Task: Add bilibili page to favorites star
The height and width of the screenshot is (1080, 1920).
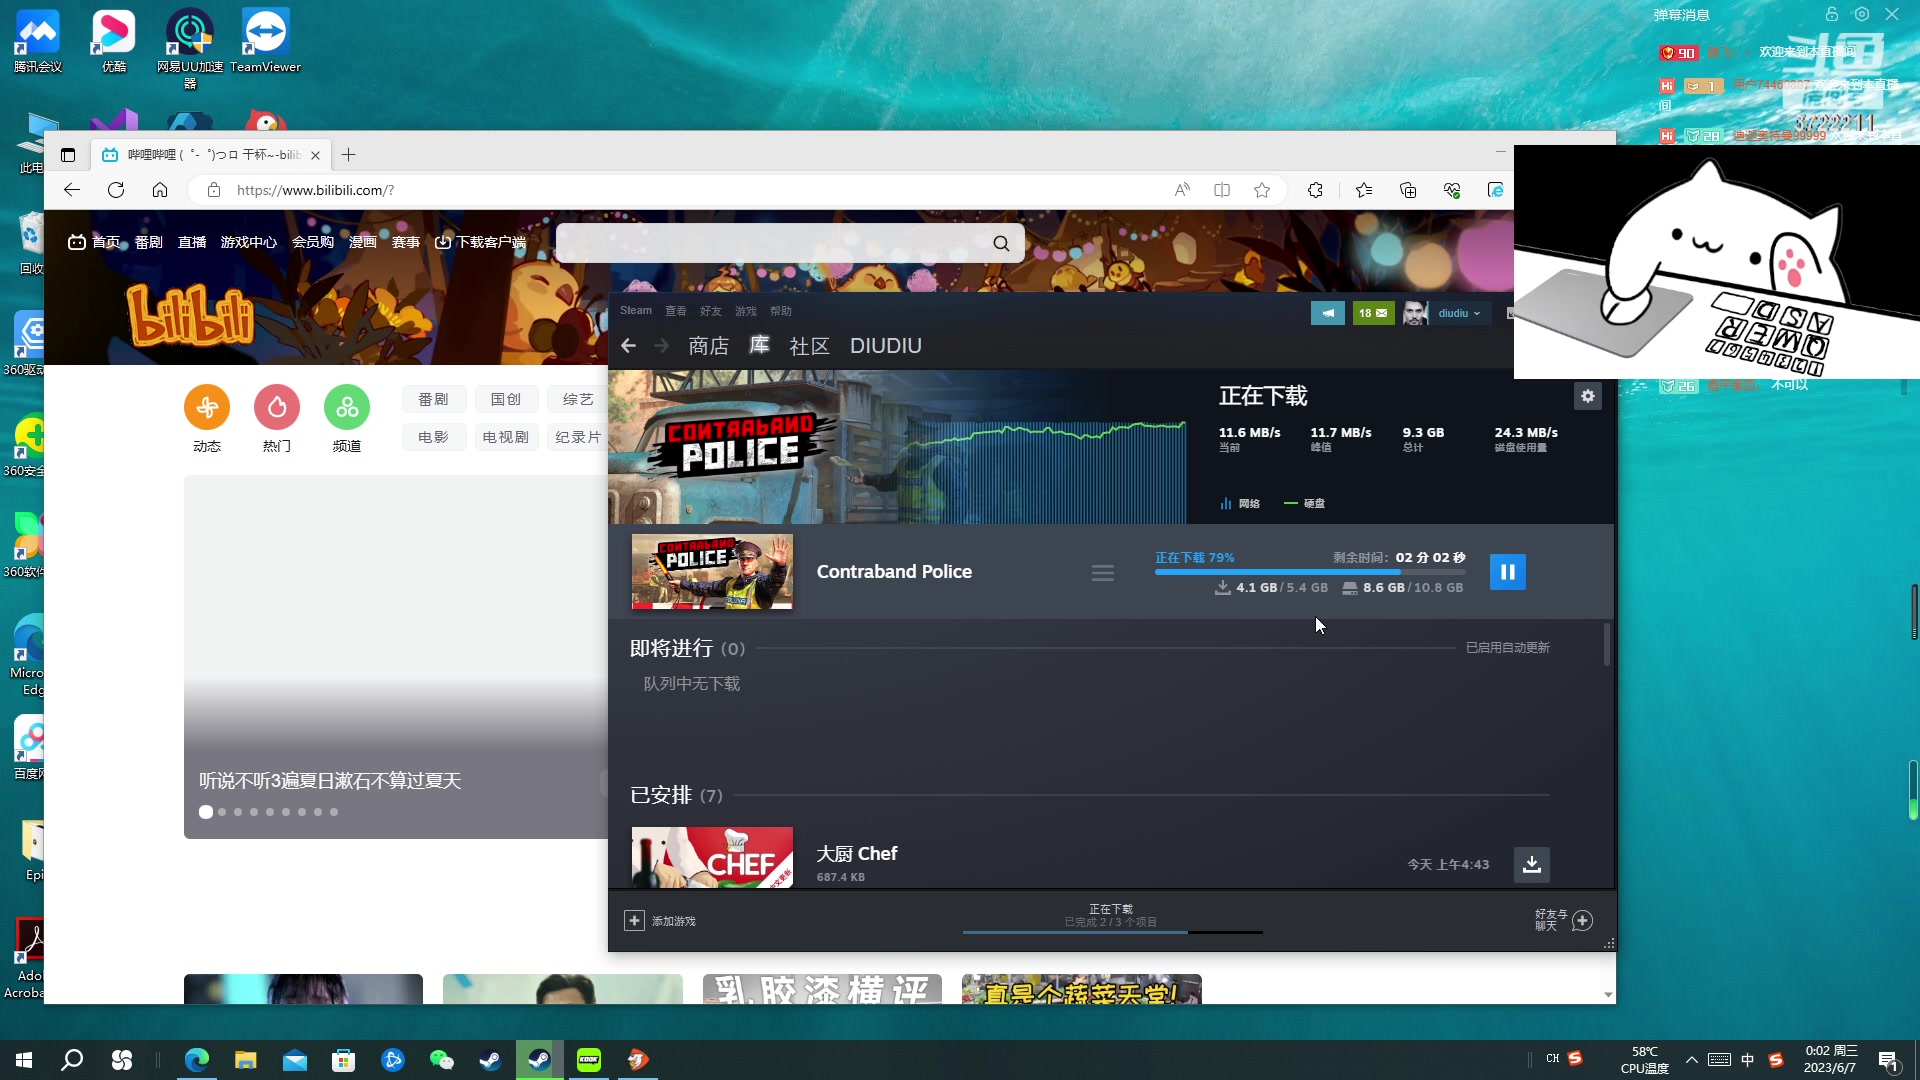Action: [1262, 190]
